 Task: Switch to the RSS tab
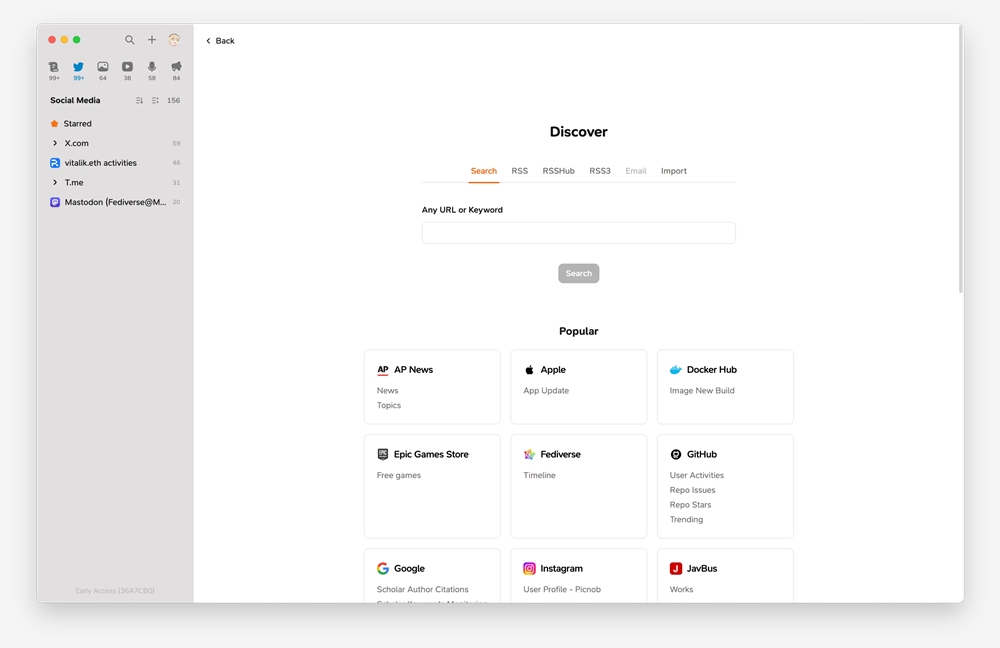tap(519, 171)
